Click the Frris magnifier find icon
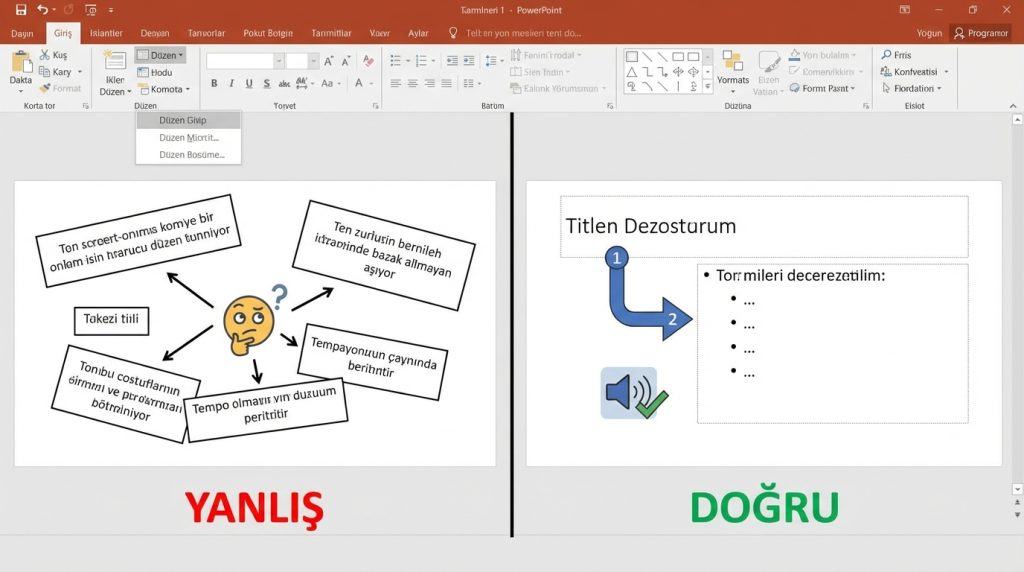Screen dimensions: 1024x572 click(x=886, y=55)
